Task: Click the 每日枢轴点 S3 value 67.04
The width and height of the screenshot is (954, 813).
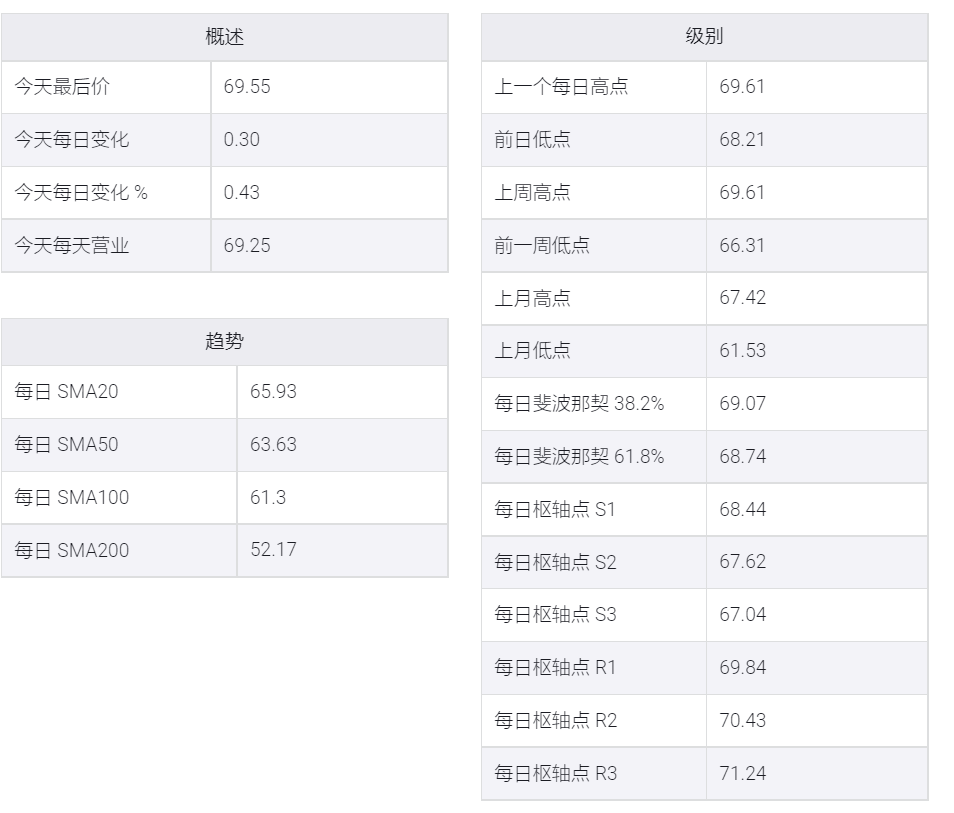Action: tap(742, 615)
